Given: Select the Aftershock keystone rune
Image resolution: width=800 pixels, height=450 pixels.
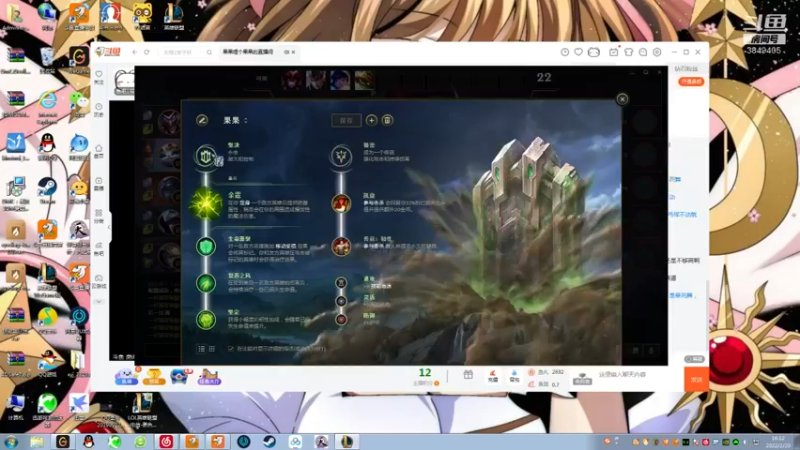Looking at the screenshot, I should pos(206,204).
